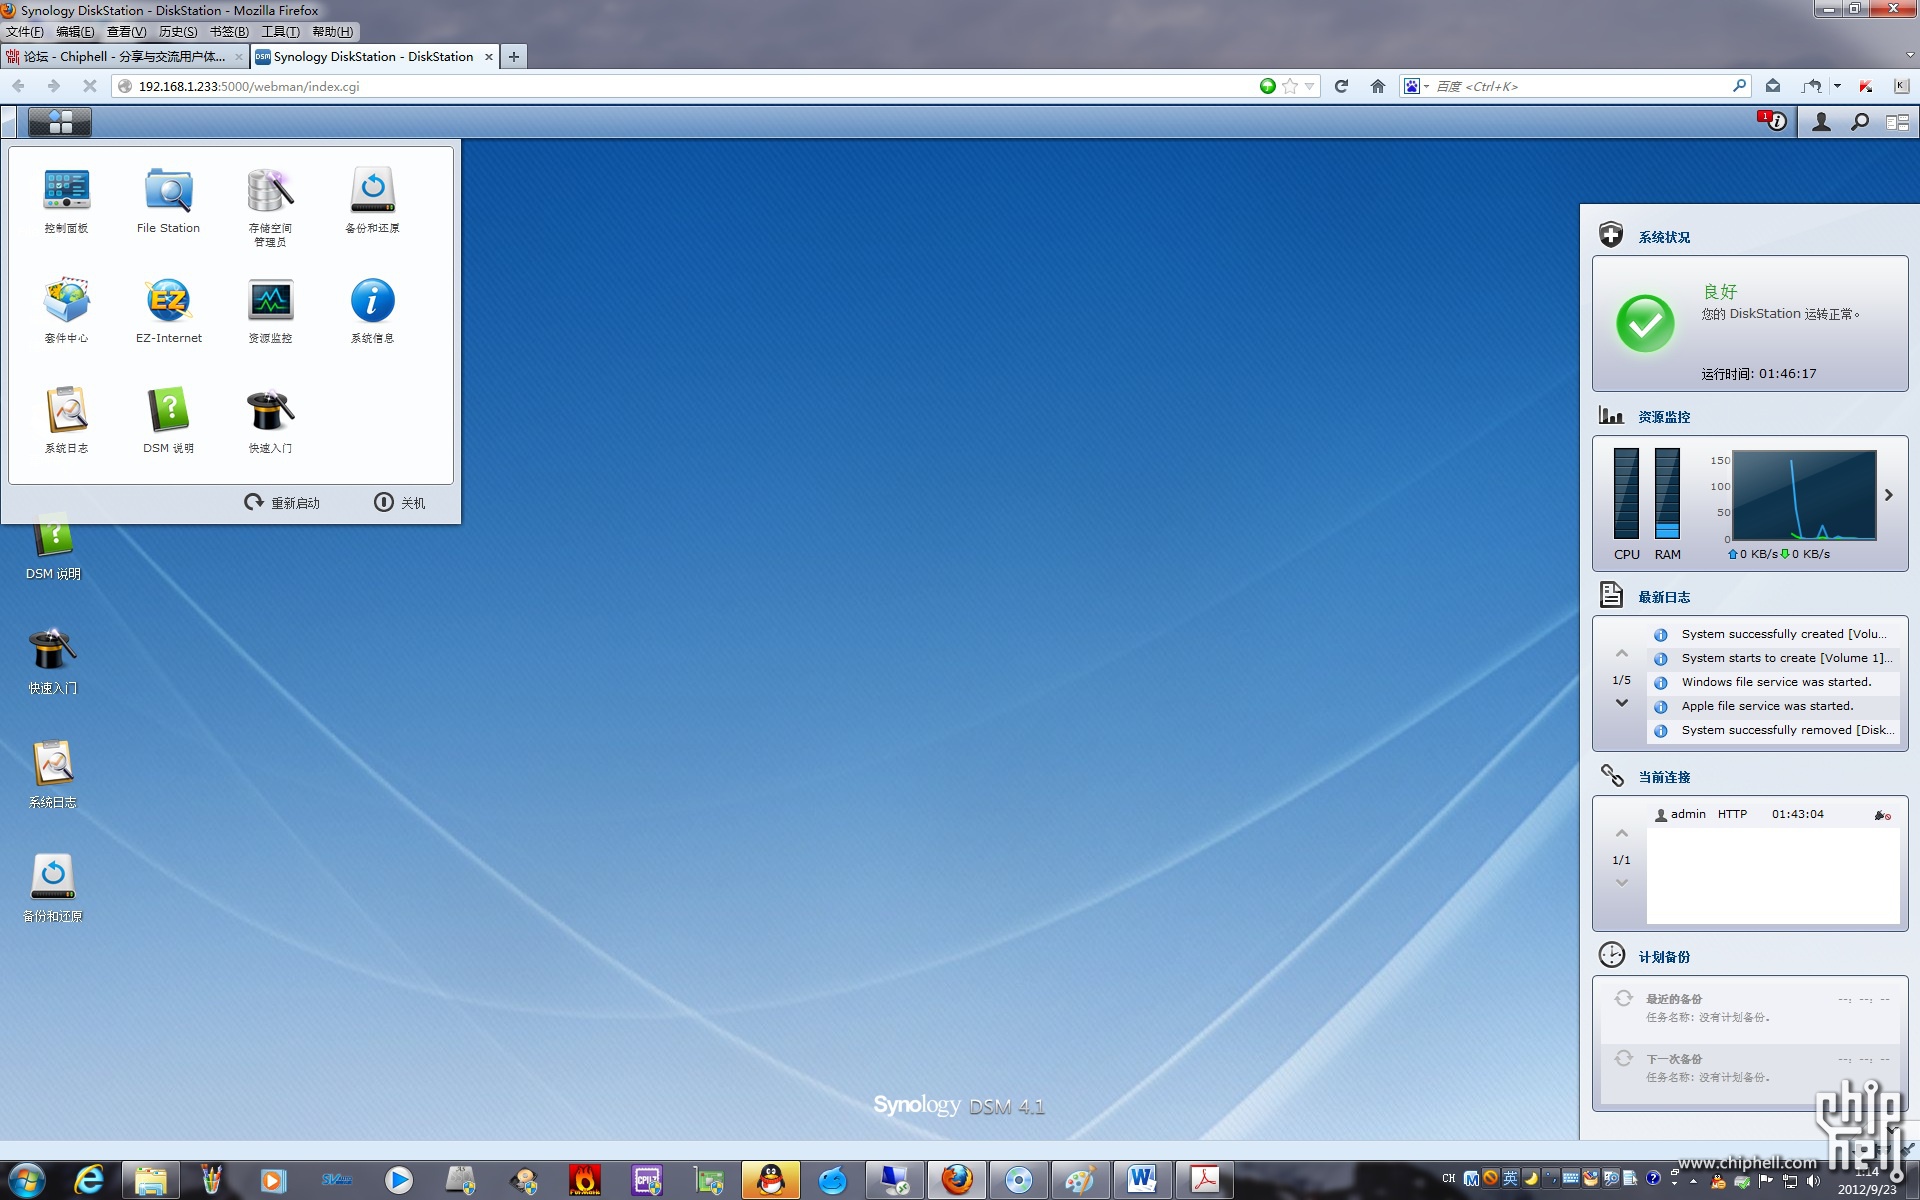This screenshot has width=1920, height=1200.
Task: Click the restart (重新启动) button
Action: pos(282,502)
